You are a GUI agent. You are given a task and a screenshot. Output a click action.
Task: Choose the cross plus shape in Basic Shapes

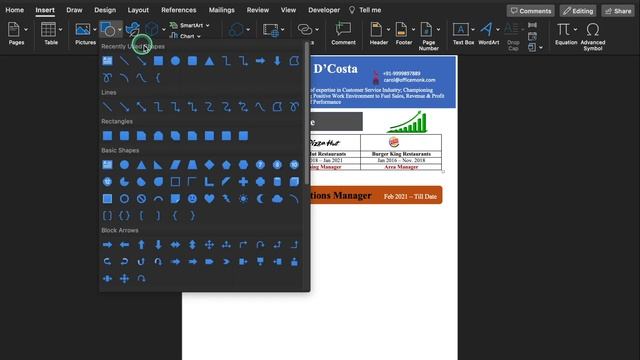243,182
